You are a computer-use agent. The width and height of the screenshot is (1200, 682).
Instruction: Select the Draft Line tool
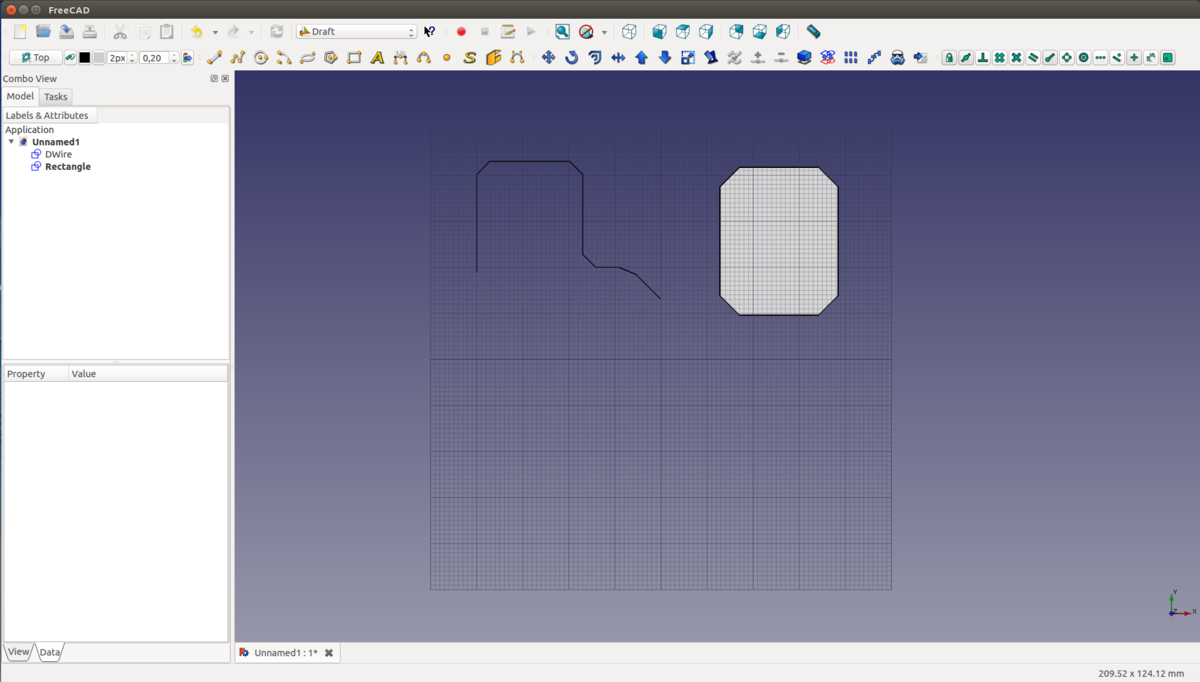click(x=214, y=58)
